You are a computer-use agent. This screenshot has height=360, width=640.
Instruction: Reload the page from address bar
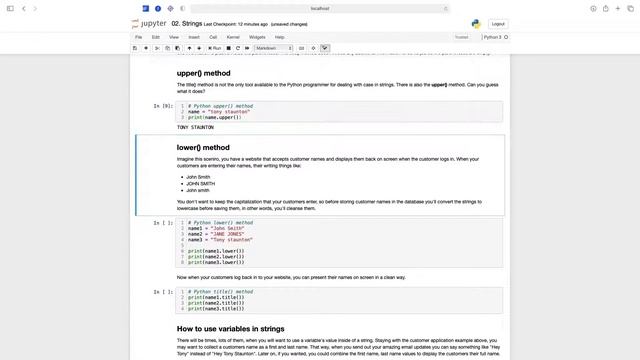(x=445, y=8)
